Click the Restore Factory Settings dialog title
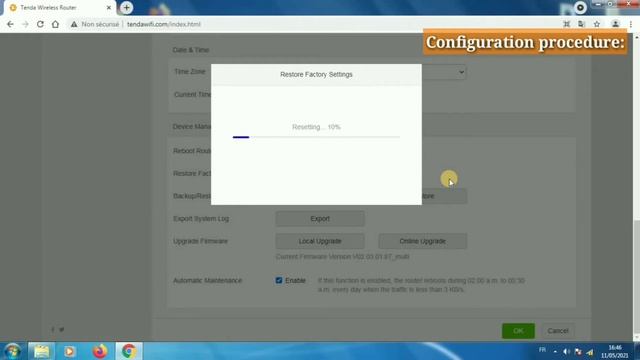Viewport: 640px width, 360px height. (316, 74)
